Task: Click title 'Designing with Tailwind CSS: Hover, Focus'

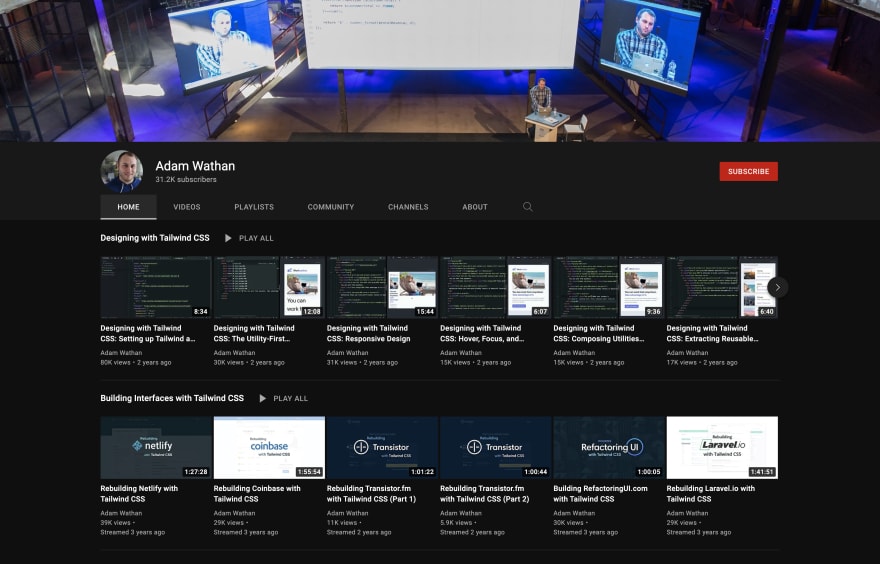Action: pos(482,333)
